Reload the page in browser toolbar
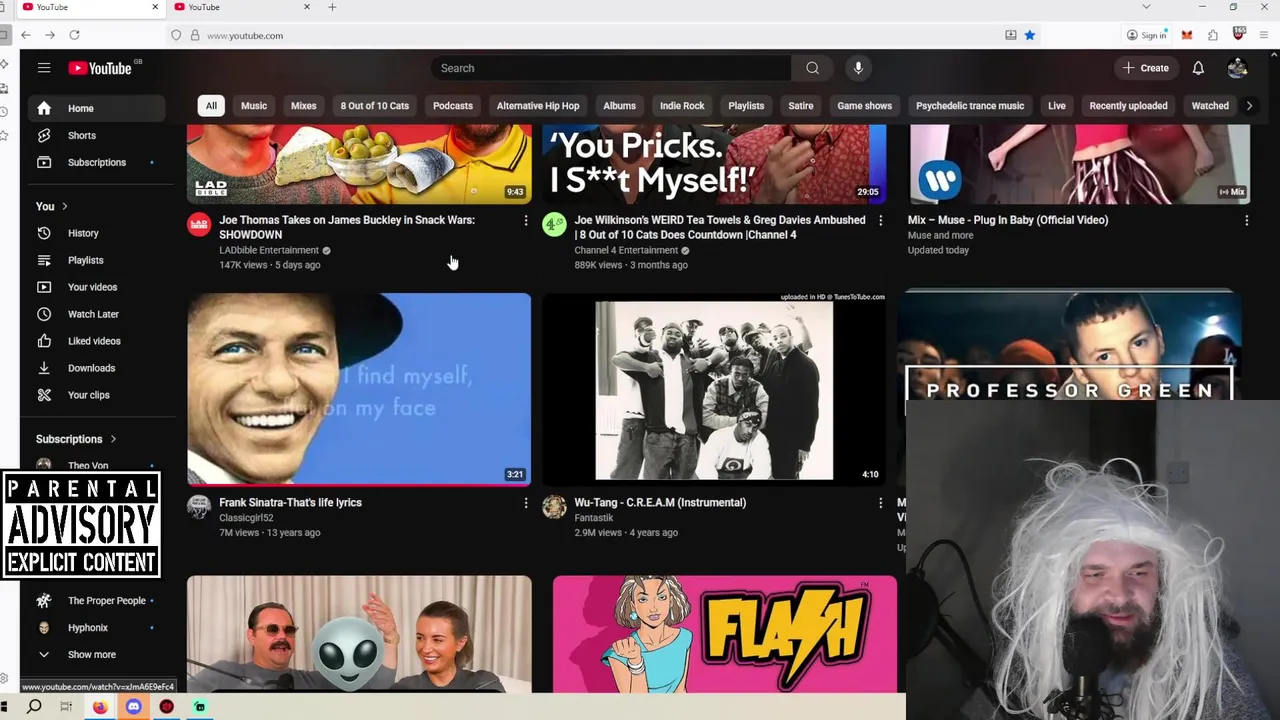1280x720 pixels. tap(74, 35)
